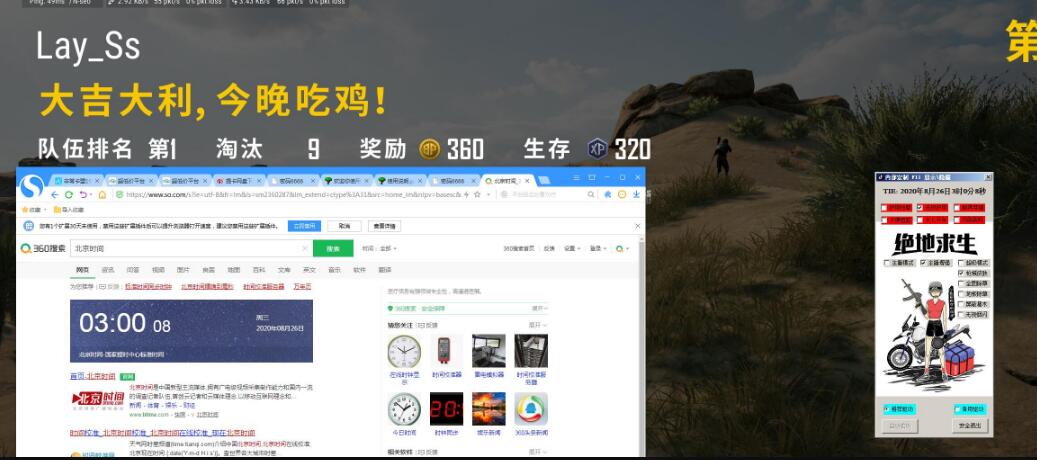Viewport: 1037px width, 460px height.
Task: Open a new browser tab
Action: click(x=544, y=180)
